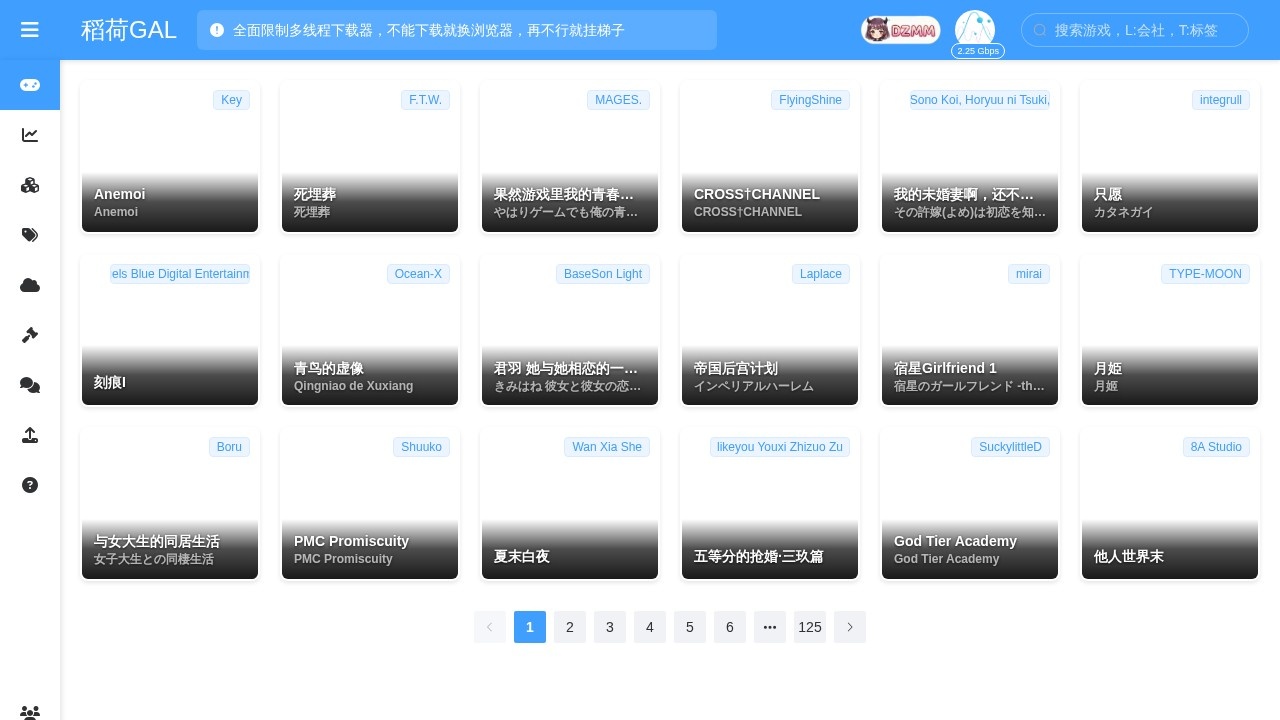Focus the game search input field
Viewport: 1280px width, 720px height.
1135,30
